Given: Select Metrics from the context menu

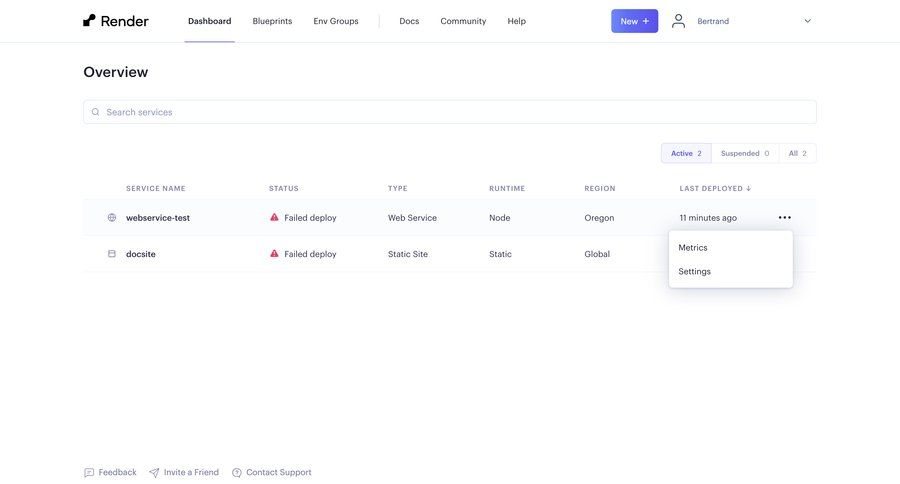Looking at the screenshot, I should (x=693, y=247).
